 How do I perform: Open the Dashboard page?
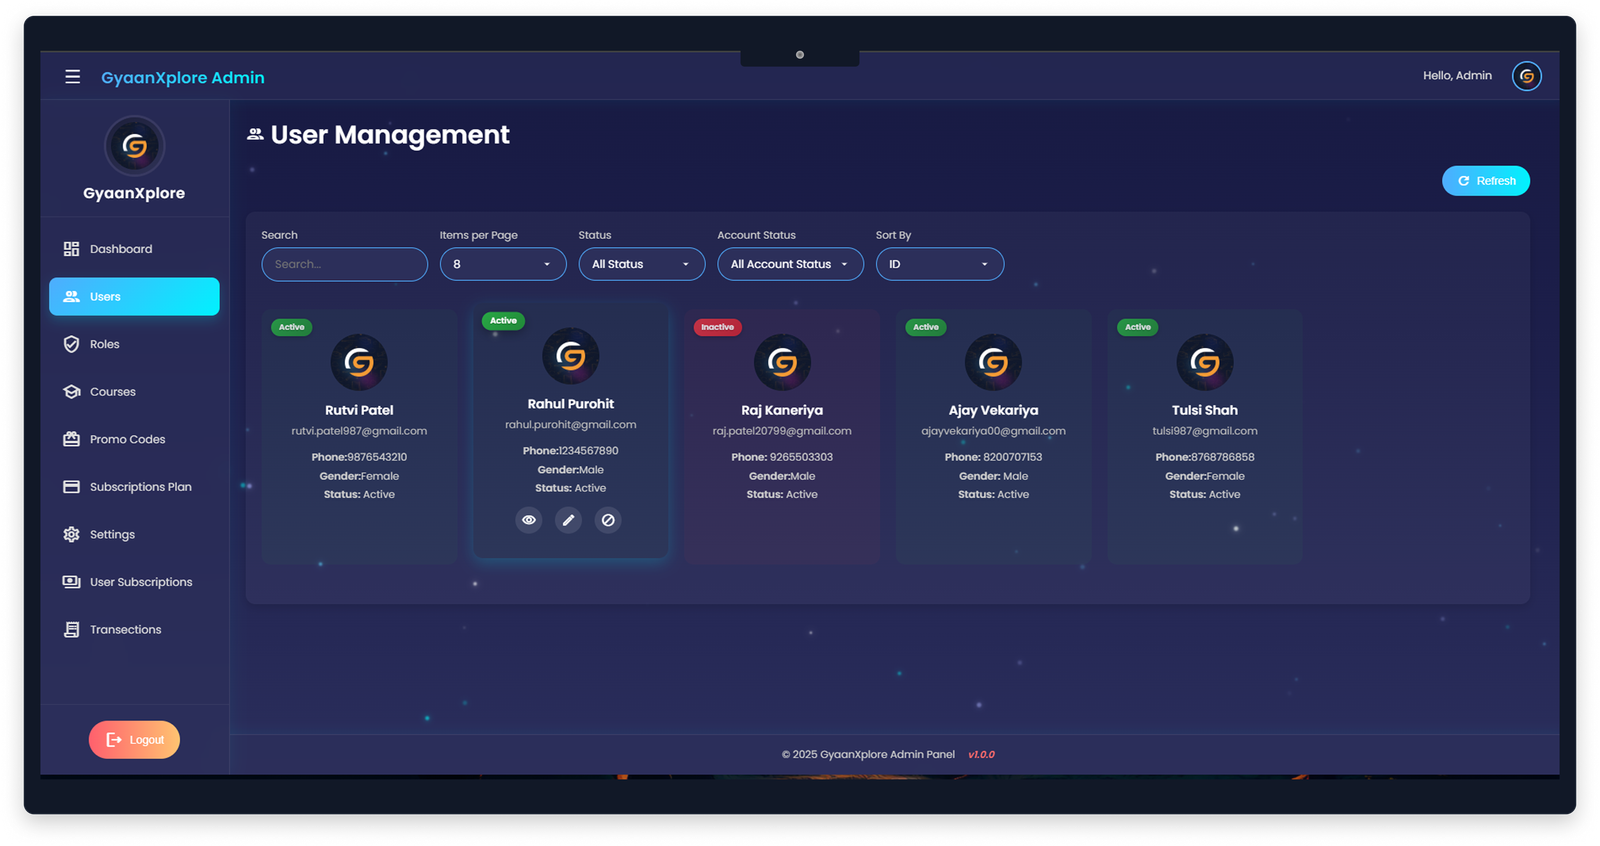pyautogui.click(x=121, y=249)
